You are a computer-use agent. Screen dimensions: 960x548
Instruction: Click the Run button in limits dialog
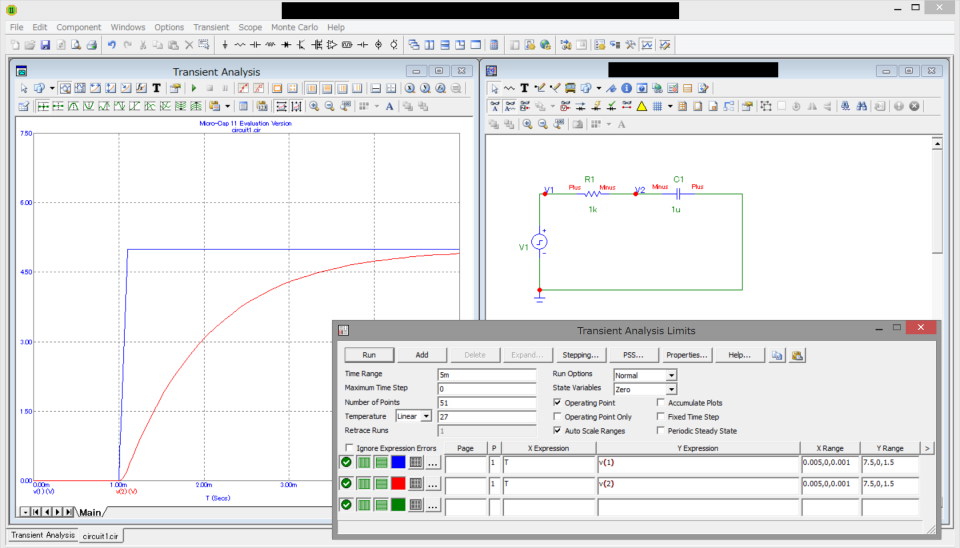click(369, 355)
